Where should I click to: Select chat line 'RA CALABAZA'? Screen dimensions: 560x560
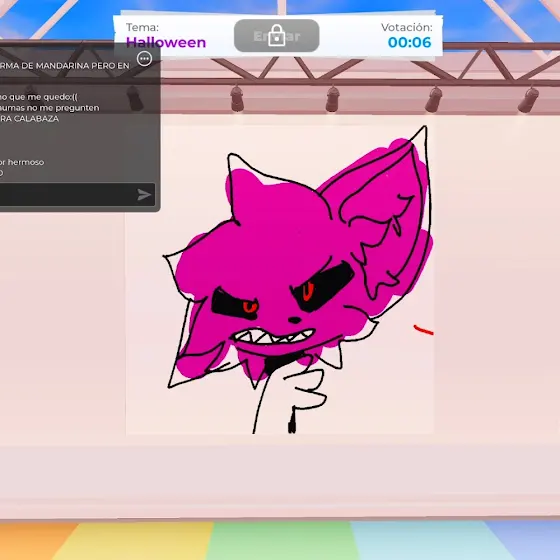[x=29, y=119]
